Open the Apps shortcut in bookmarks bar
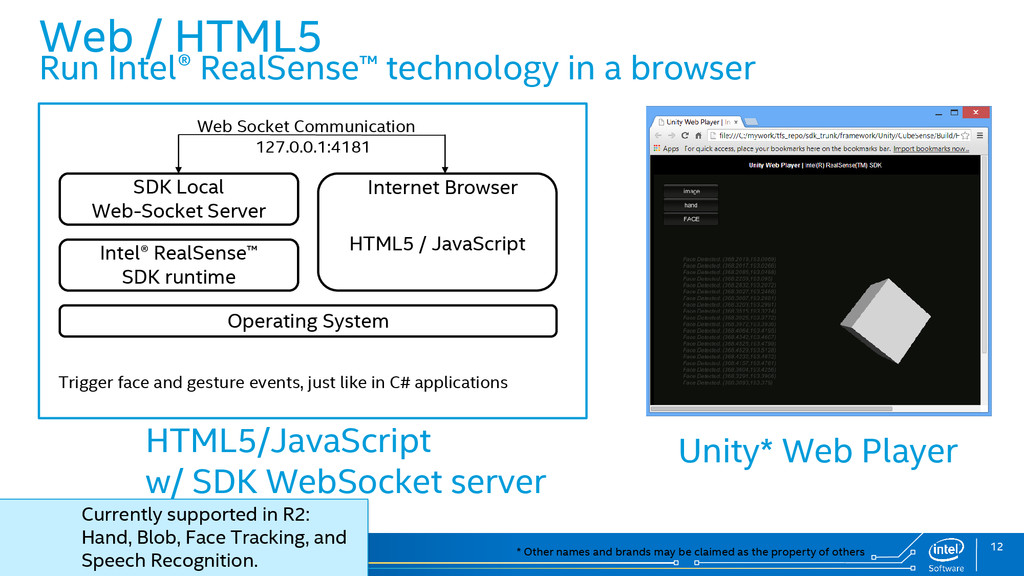 coord(666,149)
